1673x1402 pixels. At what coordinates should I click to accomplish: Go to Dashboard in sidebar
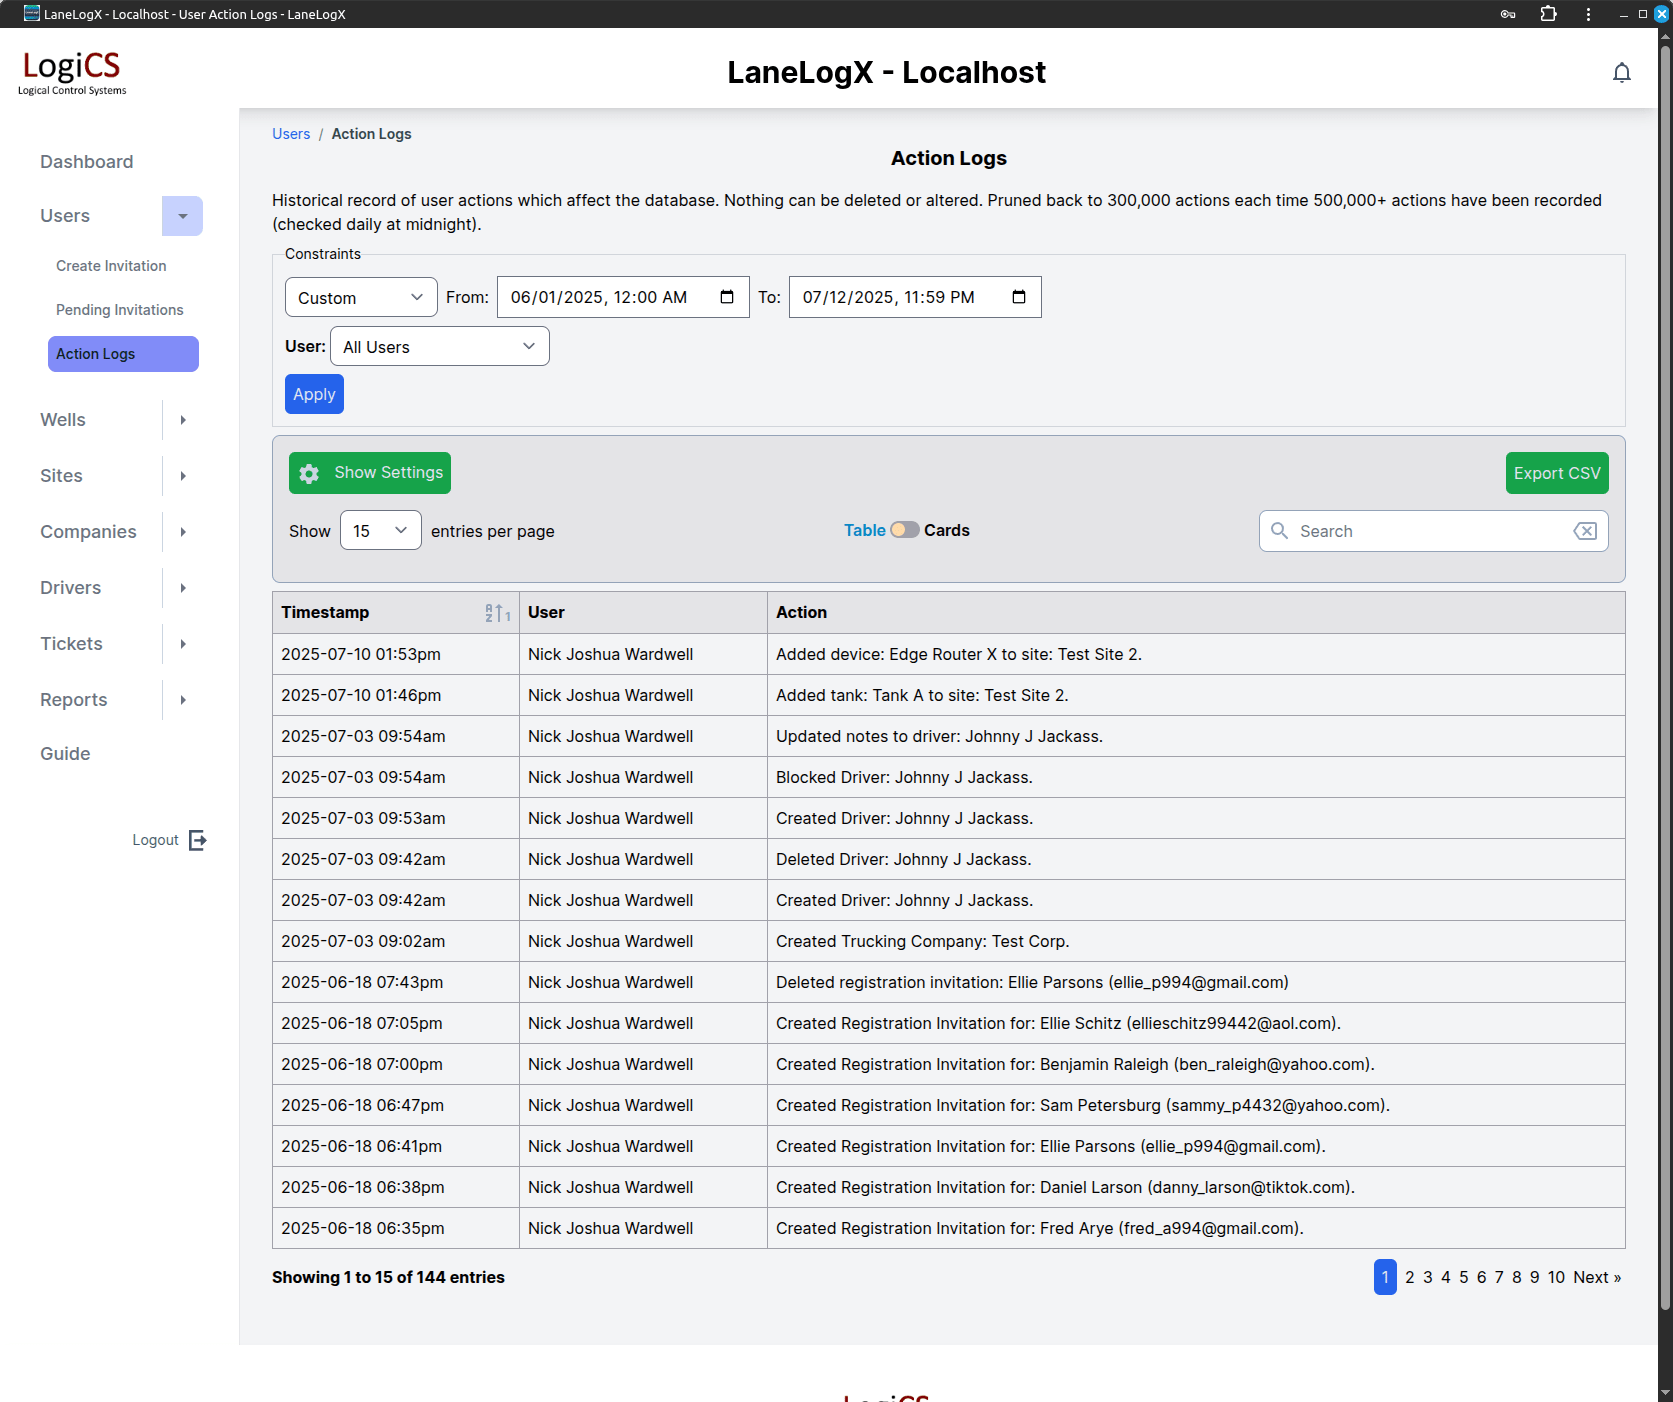point(87,162)
